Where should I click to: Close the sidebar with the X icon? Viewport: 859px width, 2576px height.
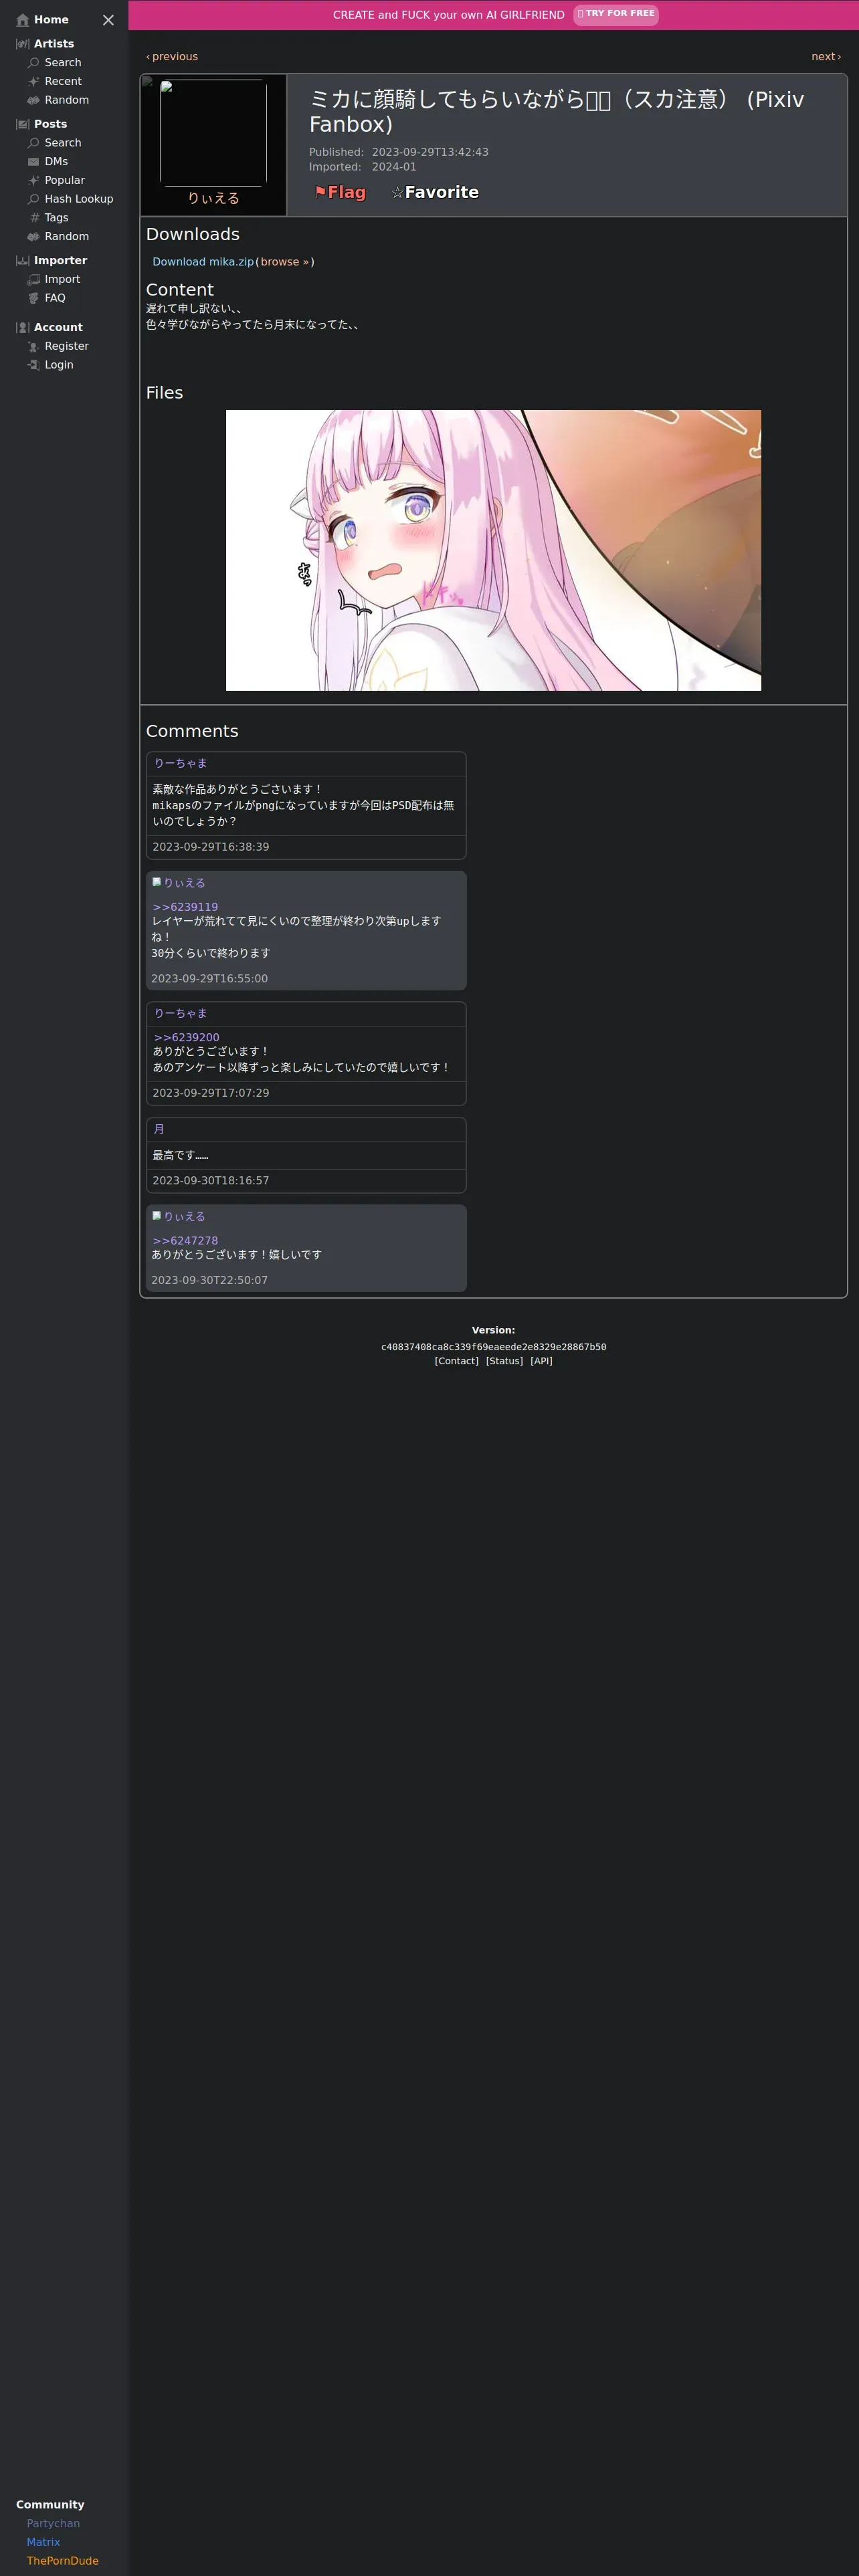tap(108, 20)
